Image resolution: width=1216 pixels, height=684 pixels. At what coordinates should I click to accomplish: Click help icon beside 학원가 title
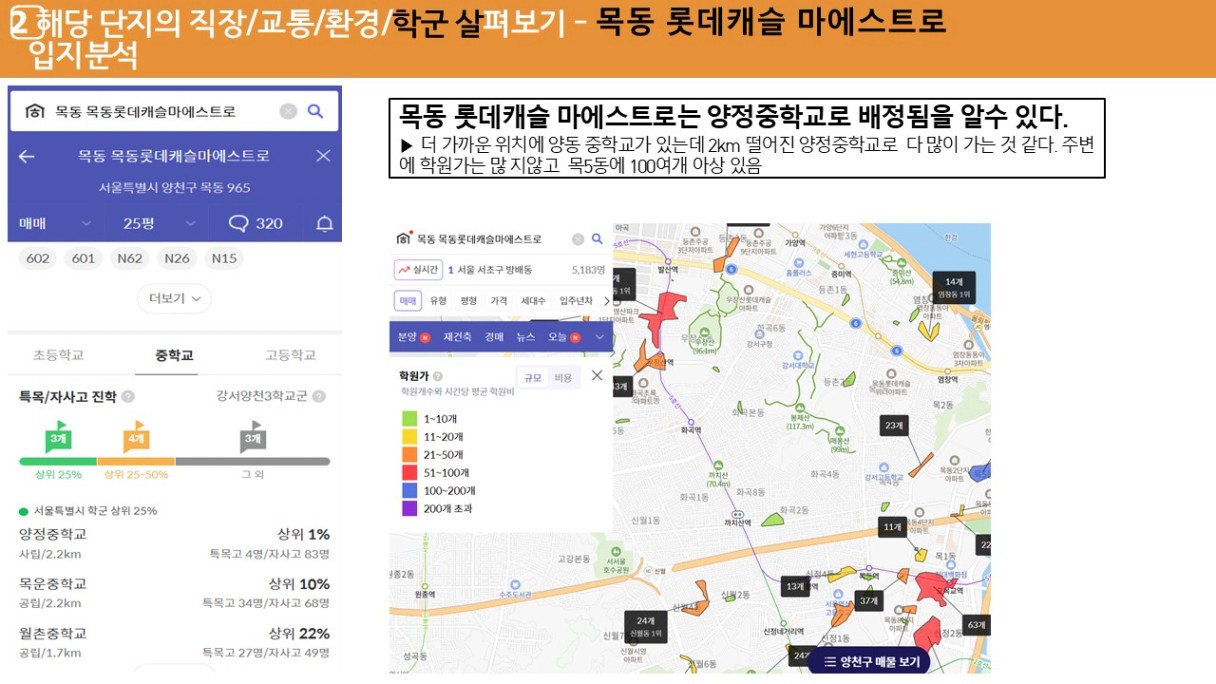click(x=438, y=376)
